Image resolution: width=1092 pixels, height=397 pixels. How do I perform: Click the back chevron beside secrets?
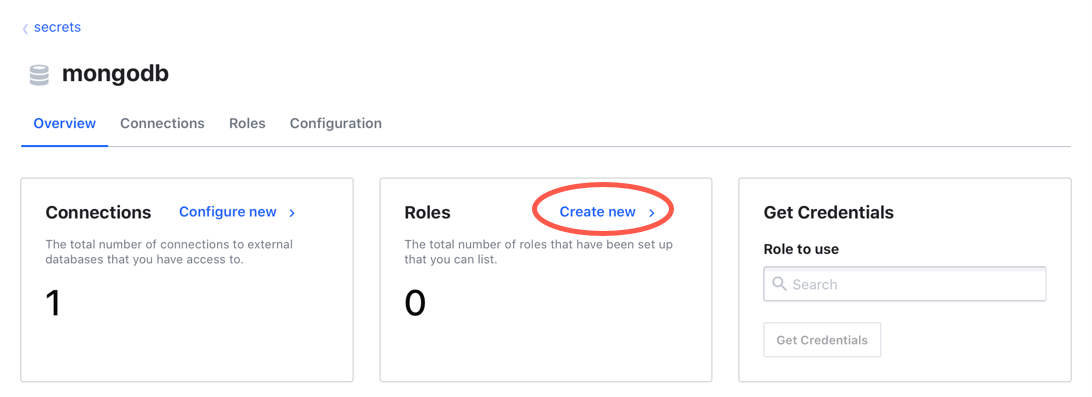pyautogui.click(x=25, y=29)
